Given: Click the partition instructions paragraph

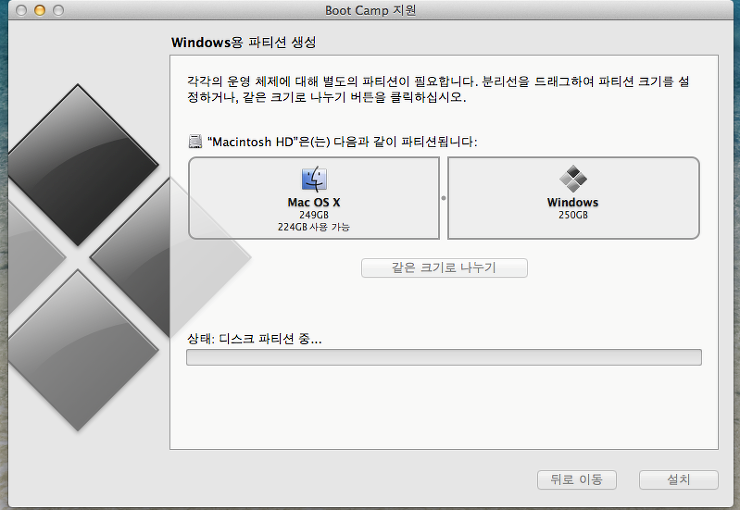Looking at the screenshot, I should 438,89.
